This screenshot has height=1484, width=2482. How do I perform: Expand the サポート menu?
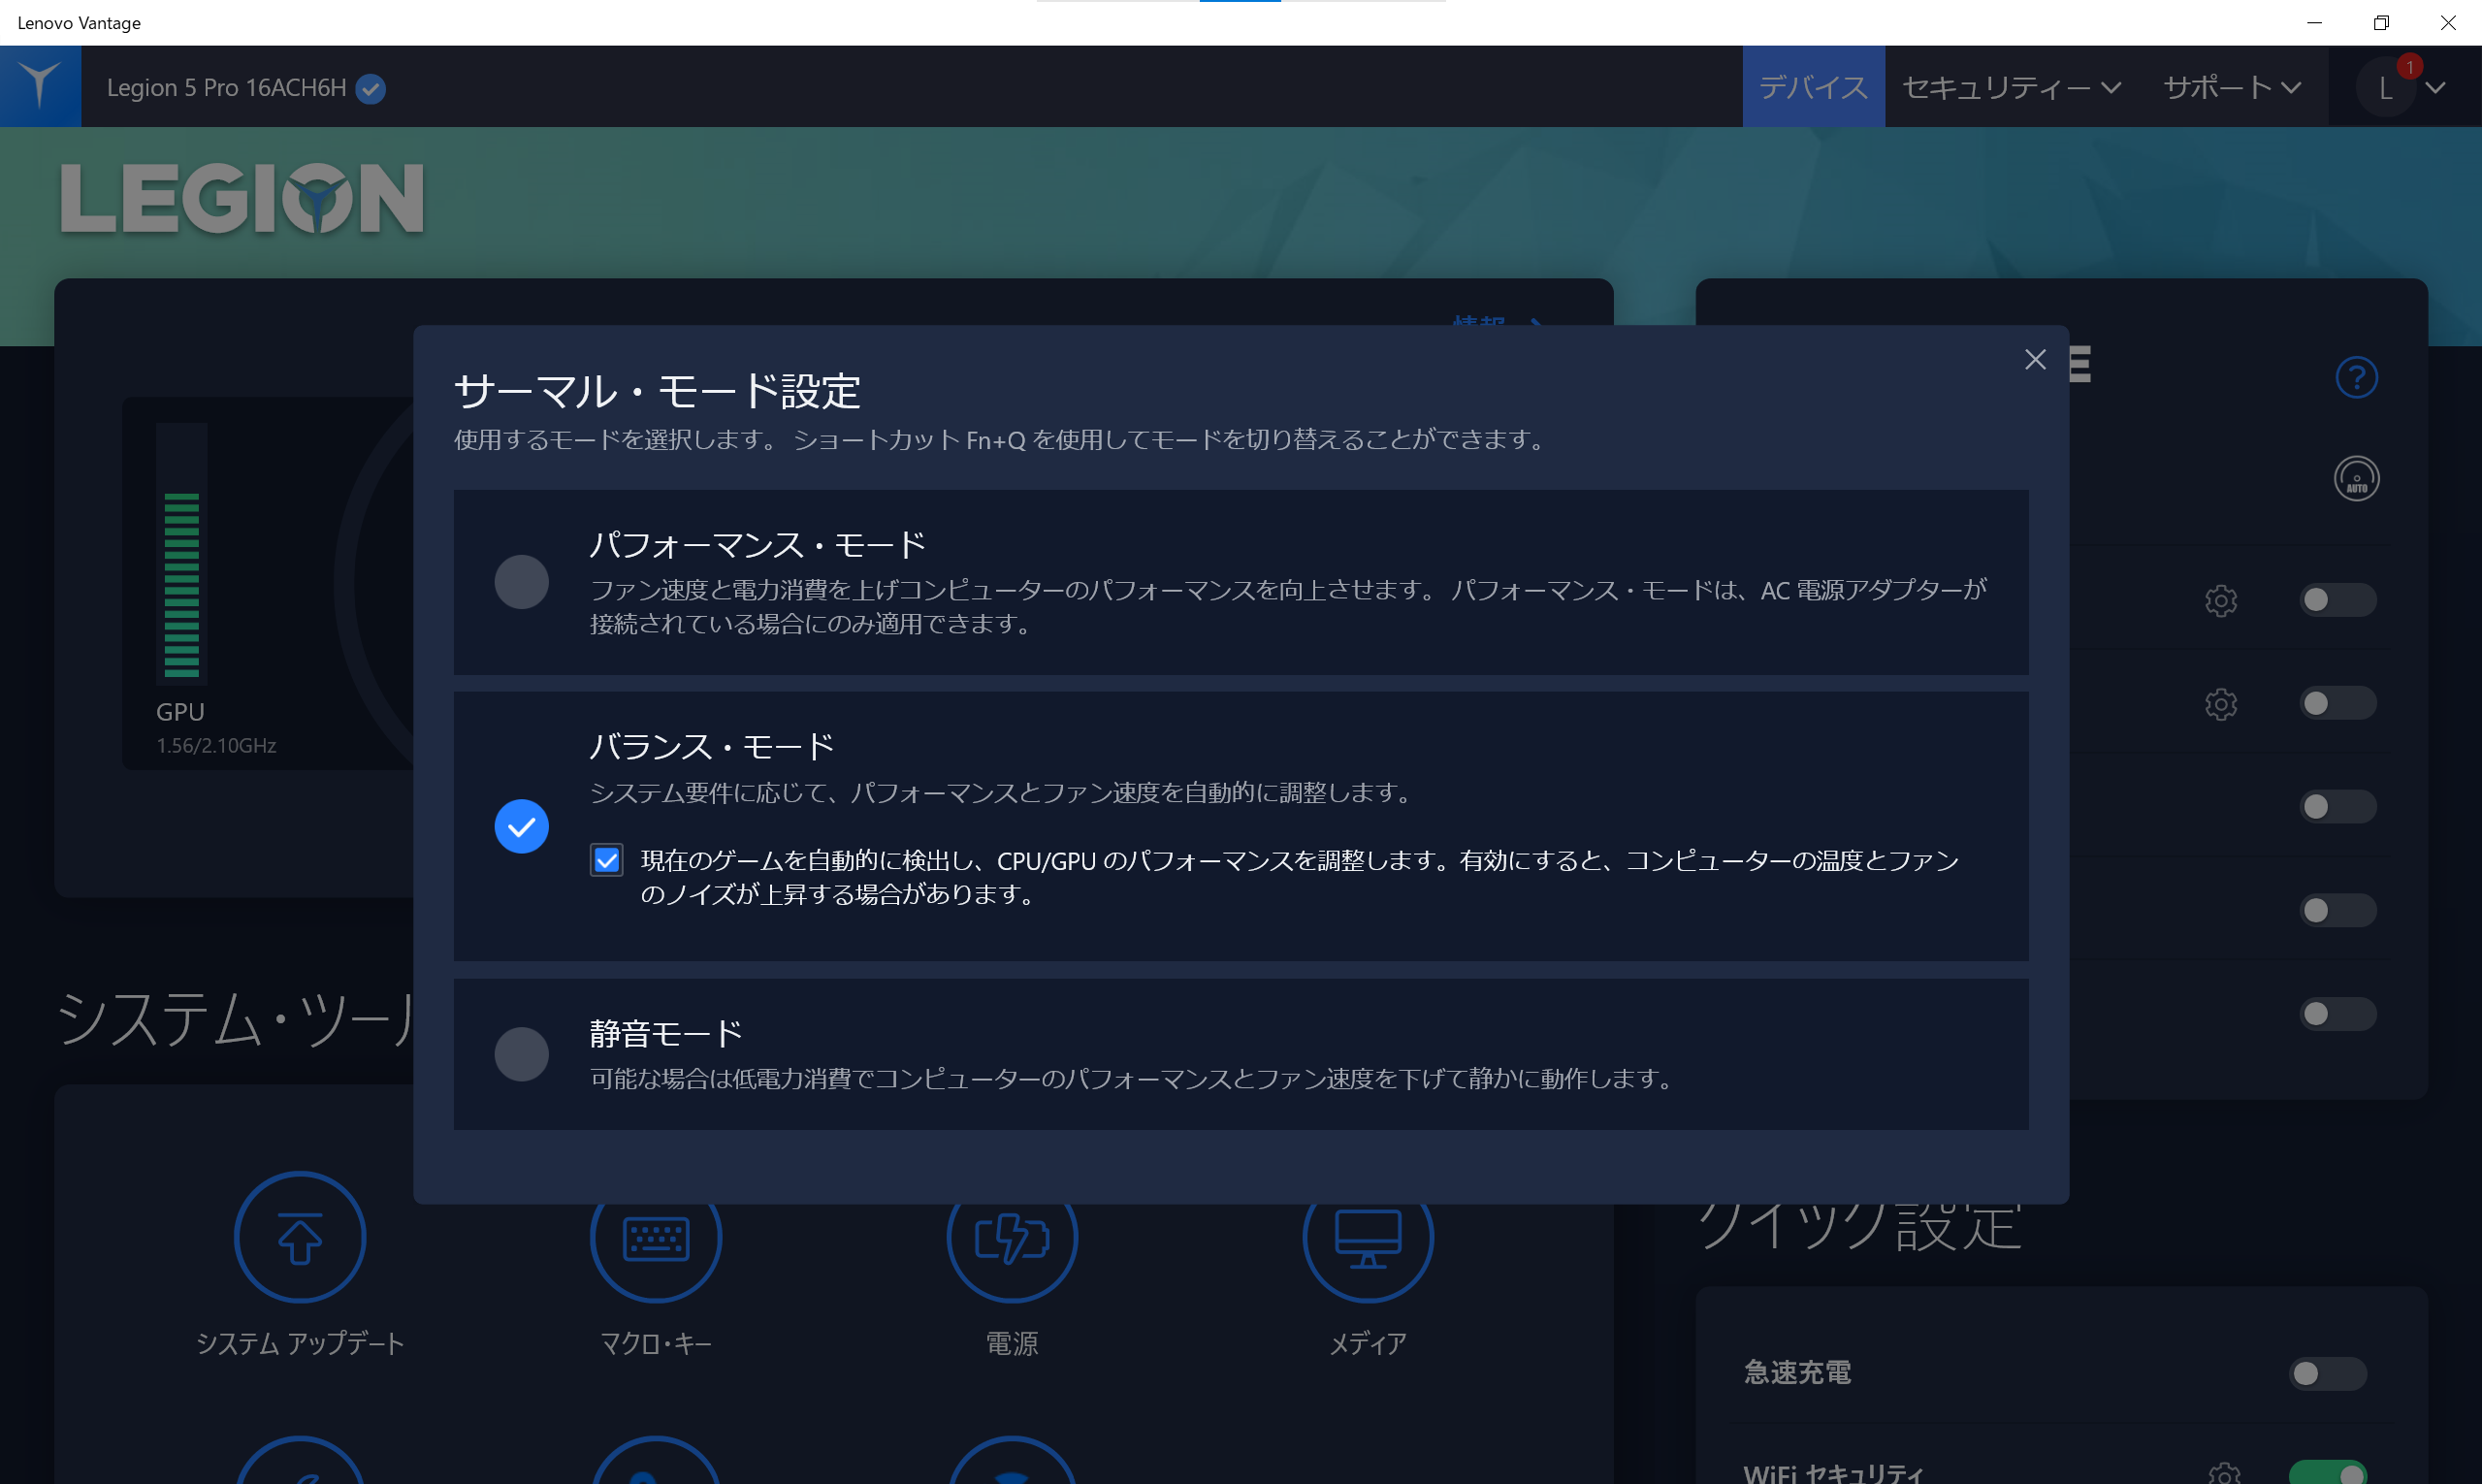2232,87
